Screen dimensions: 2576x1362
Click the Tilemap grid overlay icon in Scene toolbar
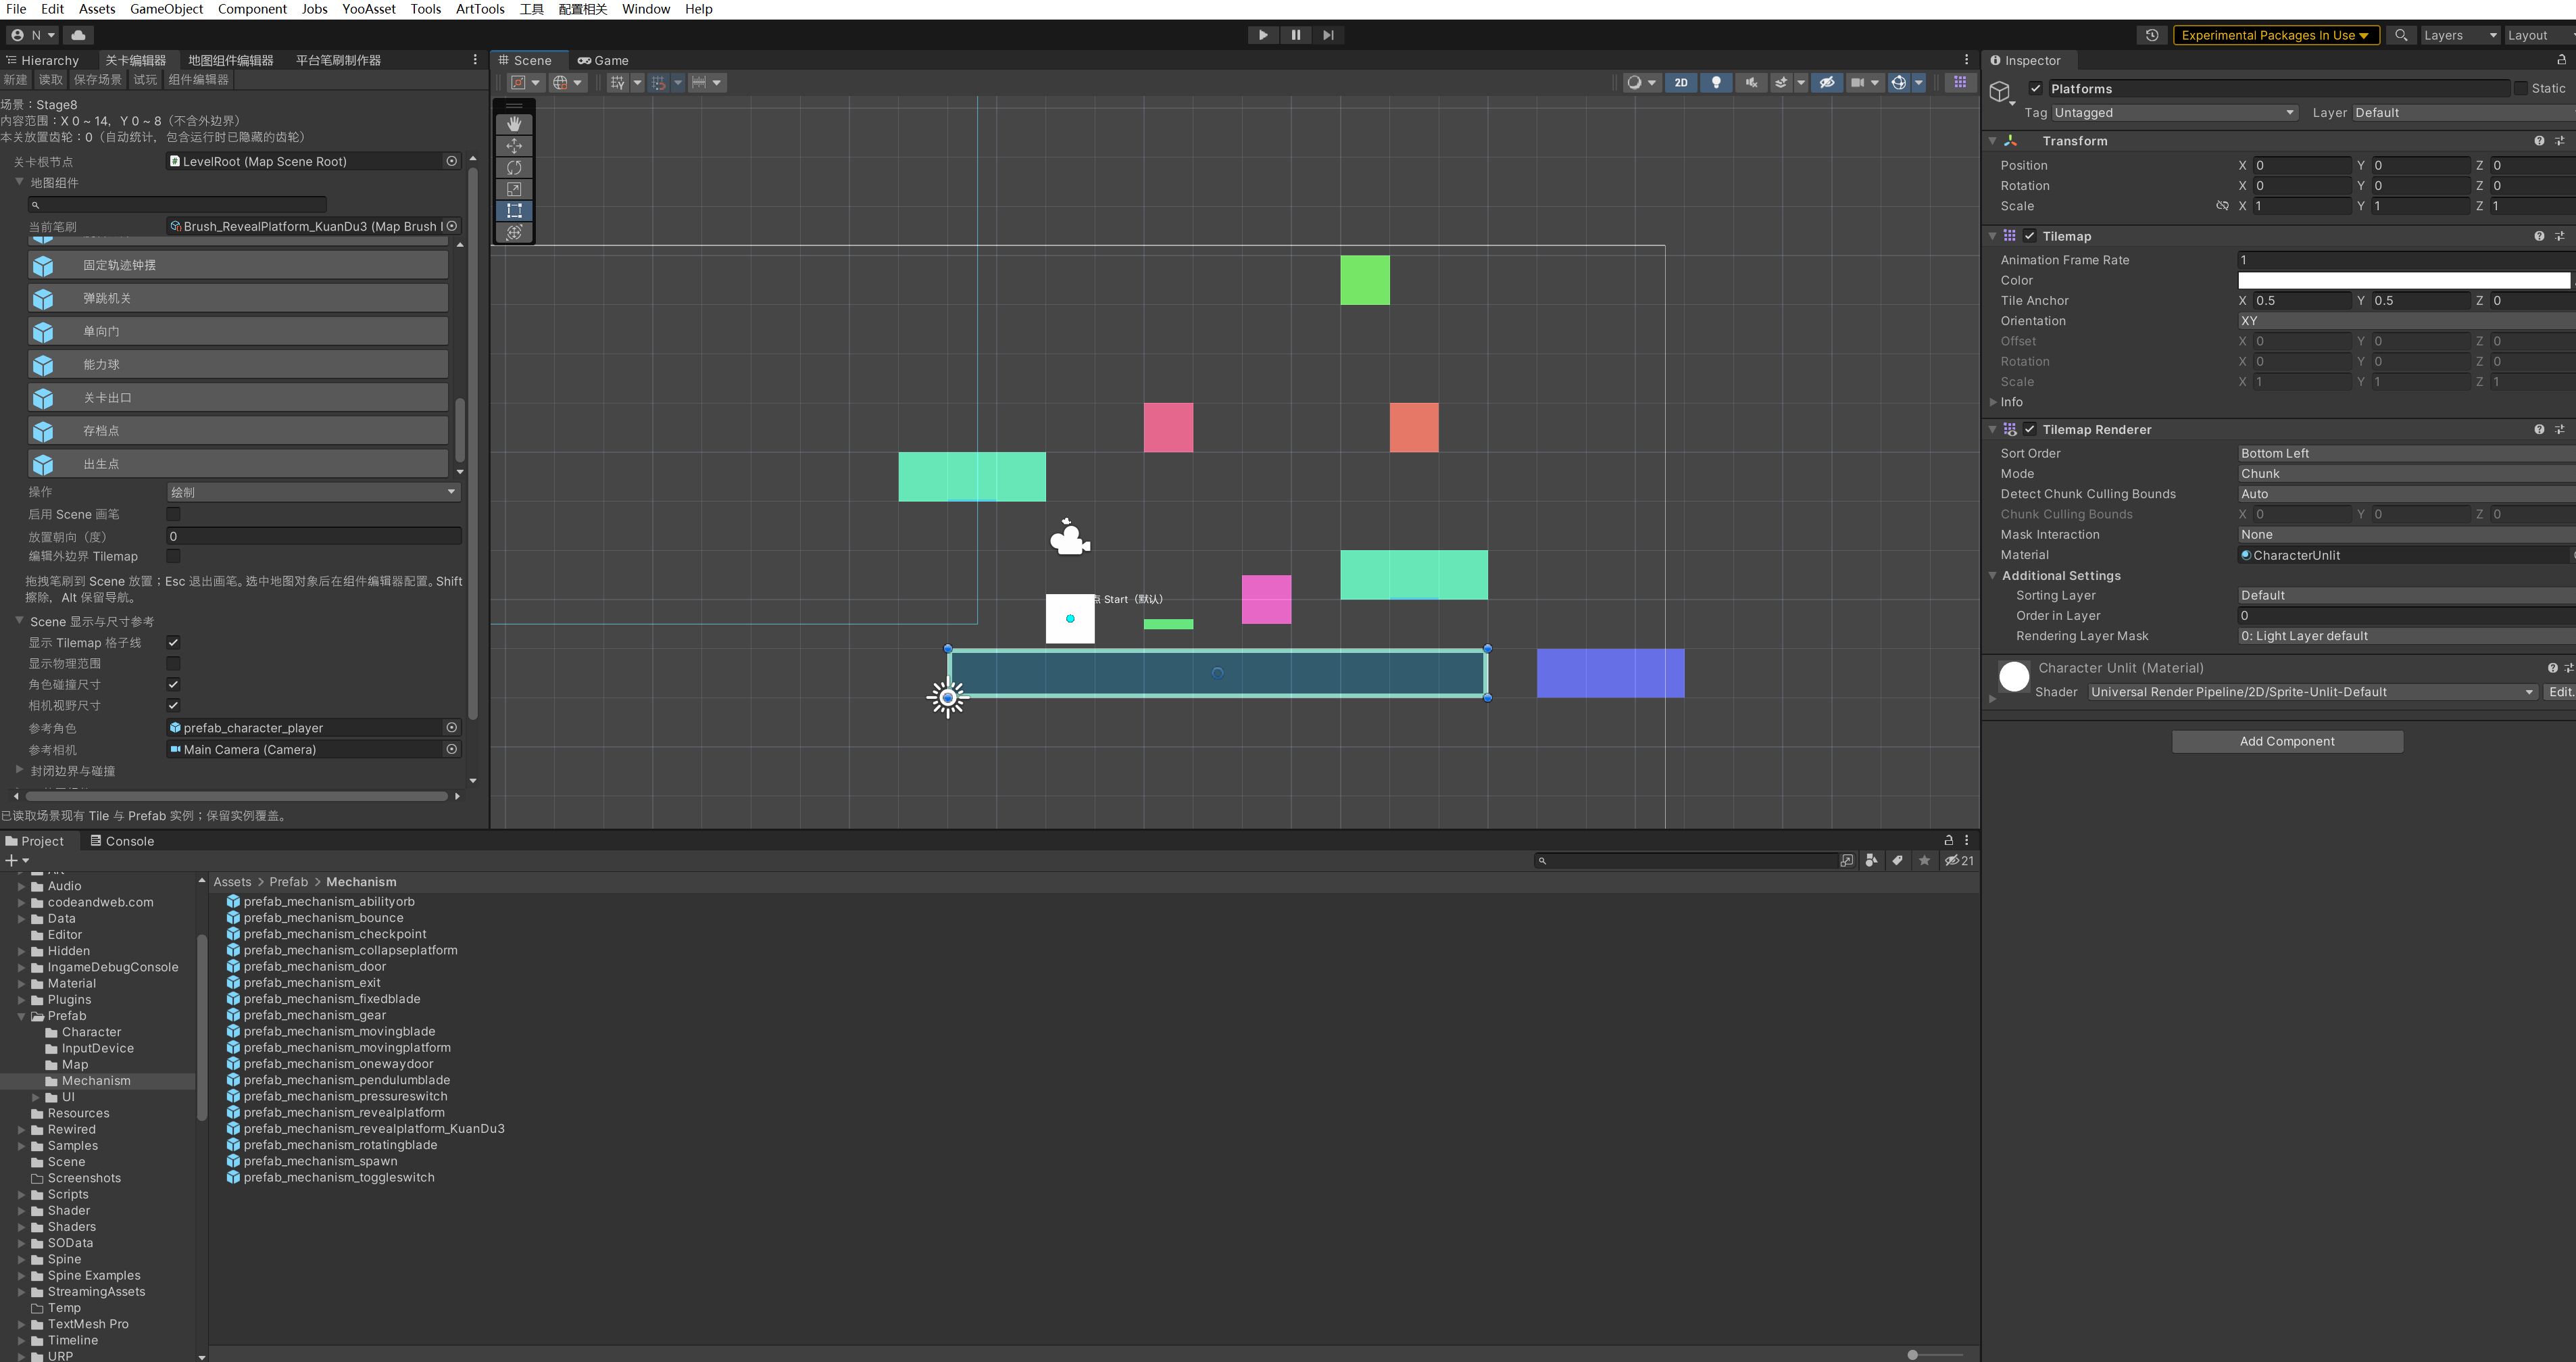(1960, 83)
